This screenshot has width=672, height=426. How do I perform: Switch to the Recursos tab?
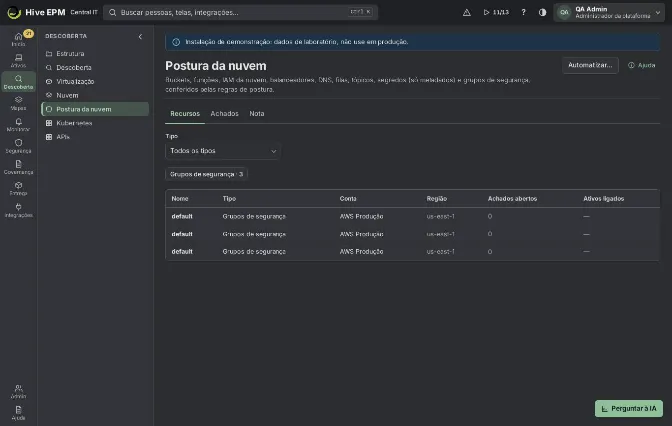[185, 114]
